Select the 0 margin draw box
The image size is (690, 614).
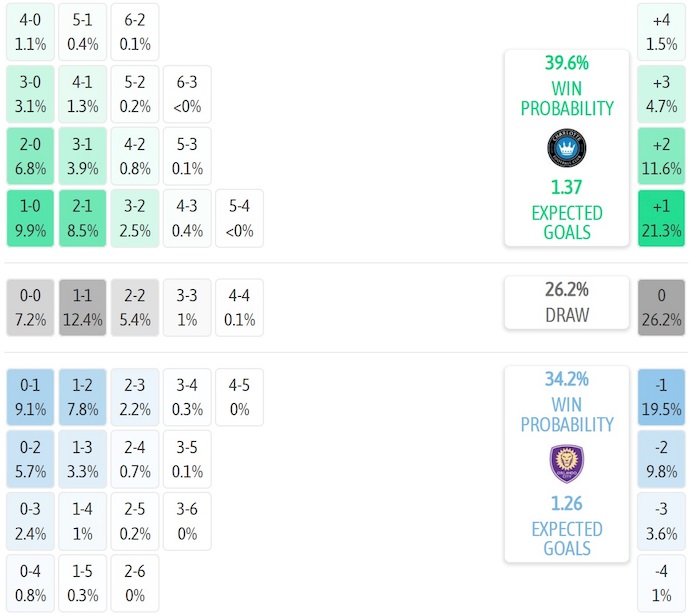661,308
